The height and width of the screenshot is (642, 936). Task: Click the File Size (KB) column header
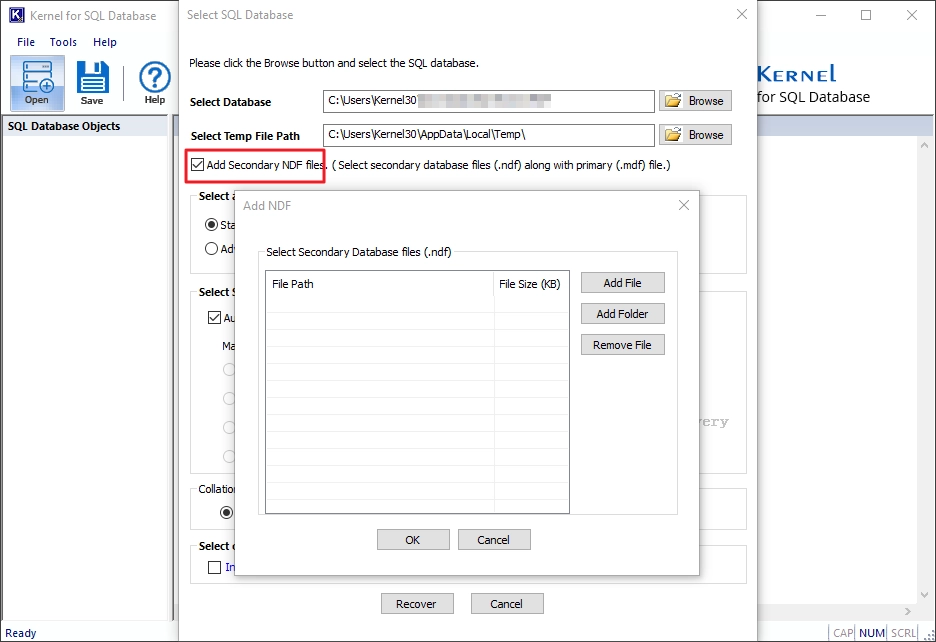(x=531, y=284)
